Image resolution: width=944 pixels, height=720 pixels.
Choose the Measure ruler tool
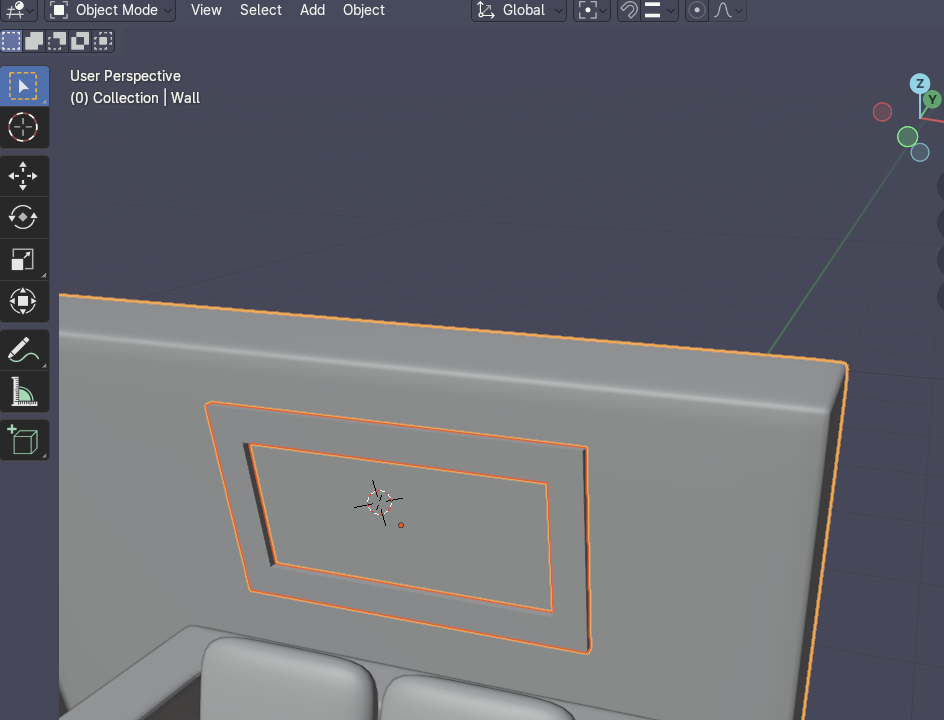23,391
